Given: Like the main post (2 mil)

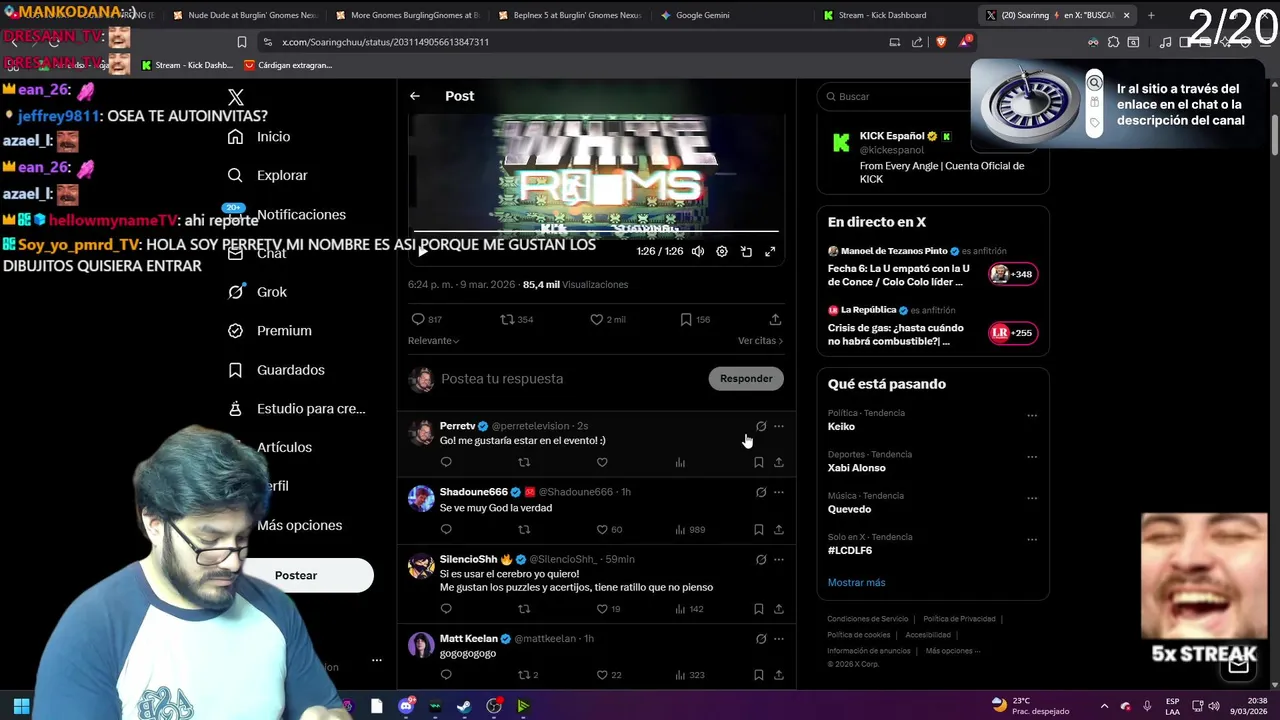Looking at the screenshot, I should point(608,319).
